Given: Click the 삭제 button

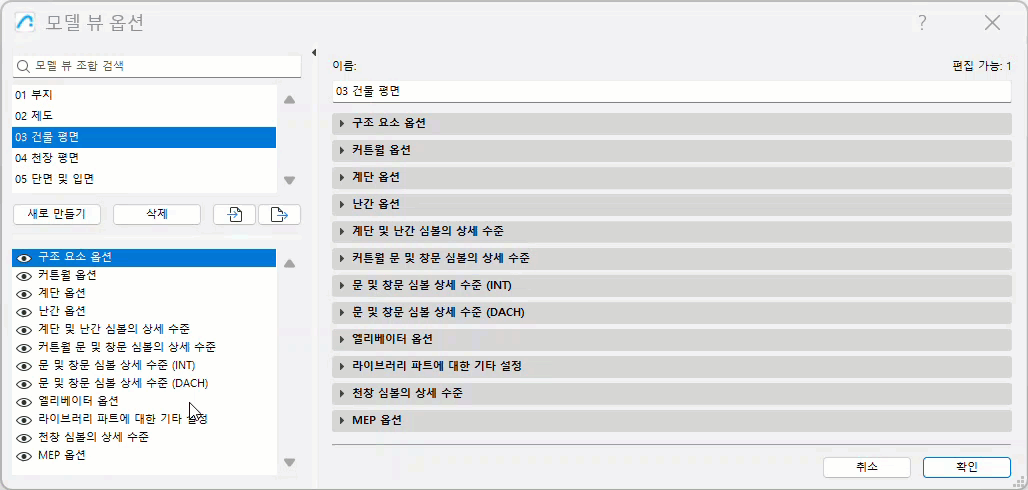Looking at the screenshot, I should pos(157,214).
